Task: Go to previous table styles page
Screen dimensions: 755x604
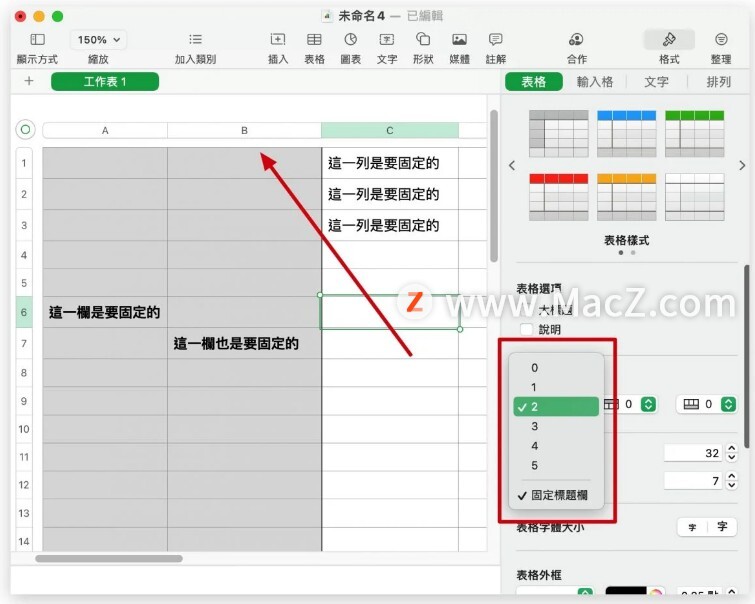Action: (512, 166)
